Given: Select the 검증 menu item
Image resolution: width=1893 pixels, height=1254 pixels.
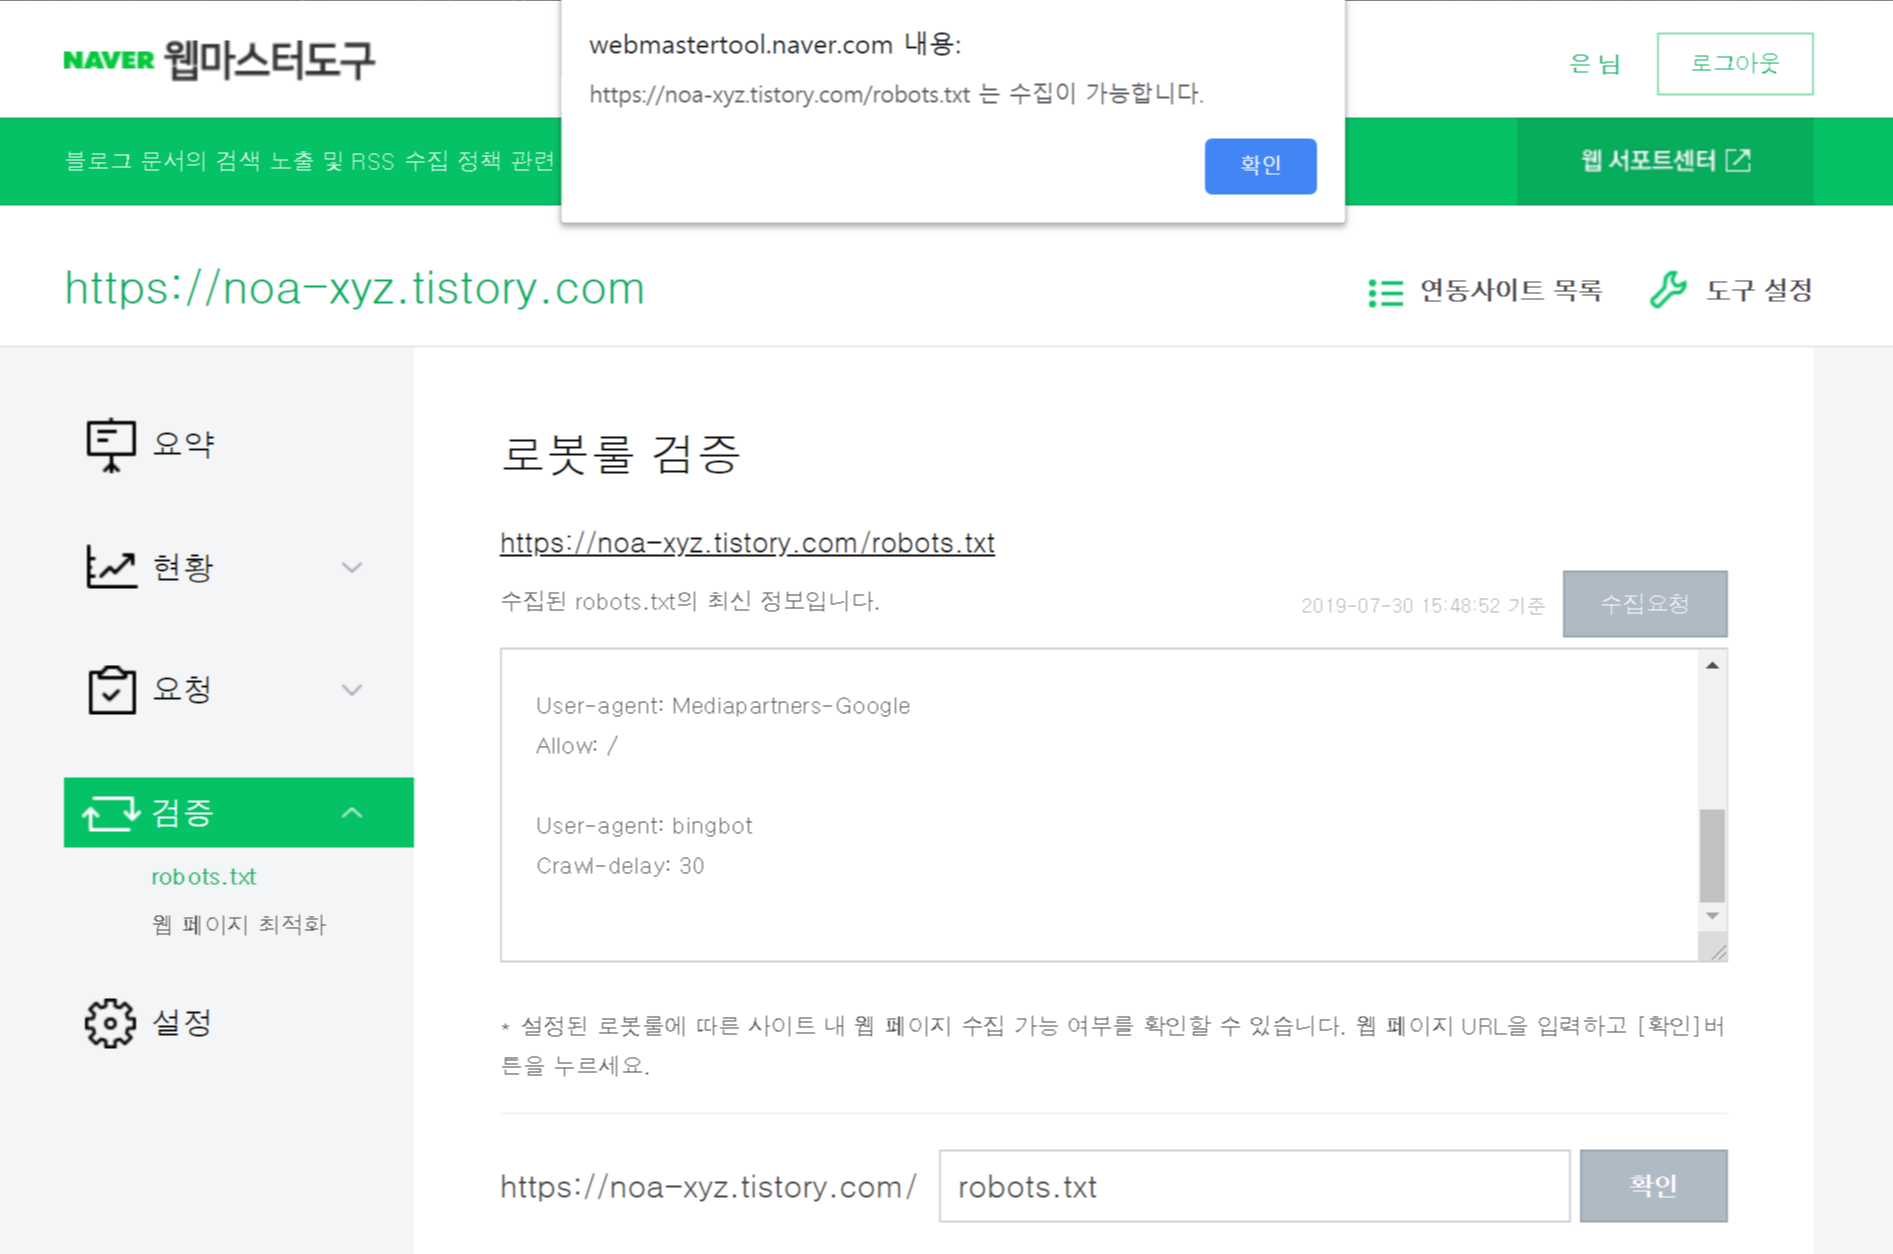Looking at the screenshot, I should [x=239, y=812].
